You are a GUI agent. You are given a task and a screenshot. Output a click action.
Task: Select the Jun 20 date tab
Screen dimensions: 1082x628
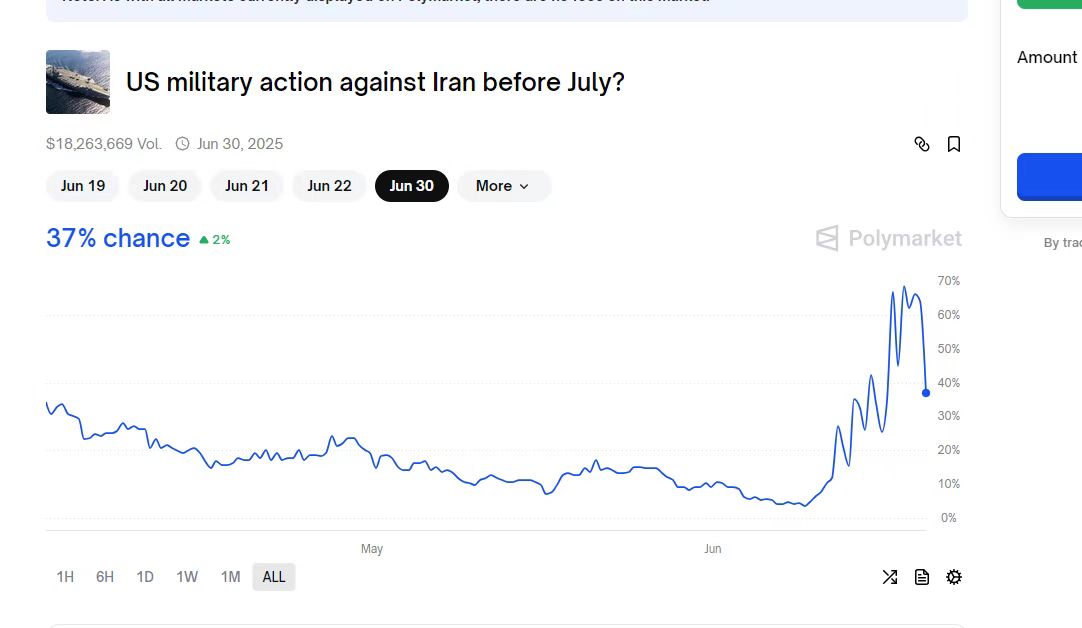coord(165,186)
